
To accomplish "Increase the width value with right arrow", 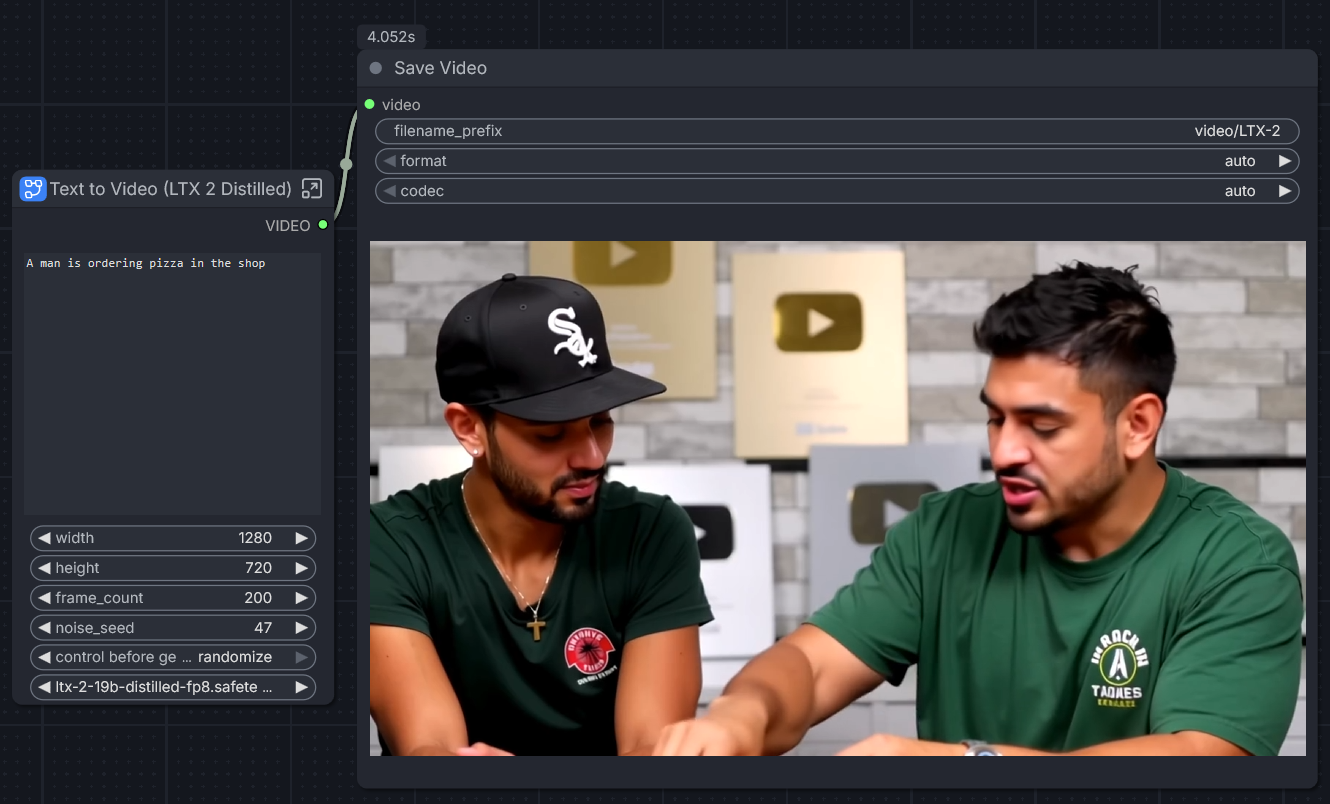I will 301,538.
